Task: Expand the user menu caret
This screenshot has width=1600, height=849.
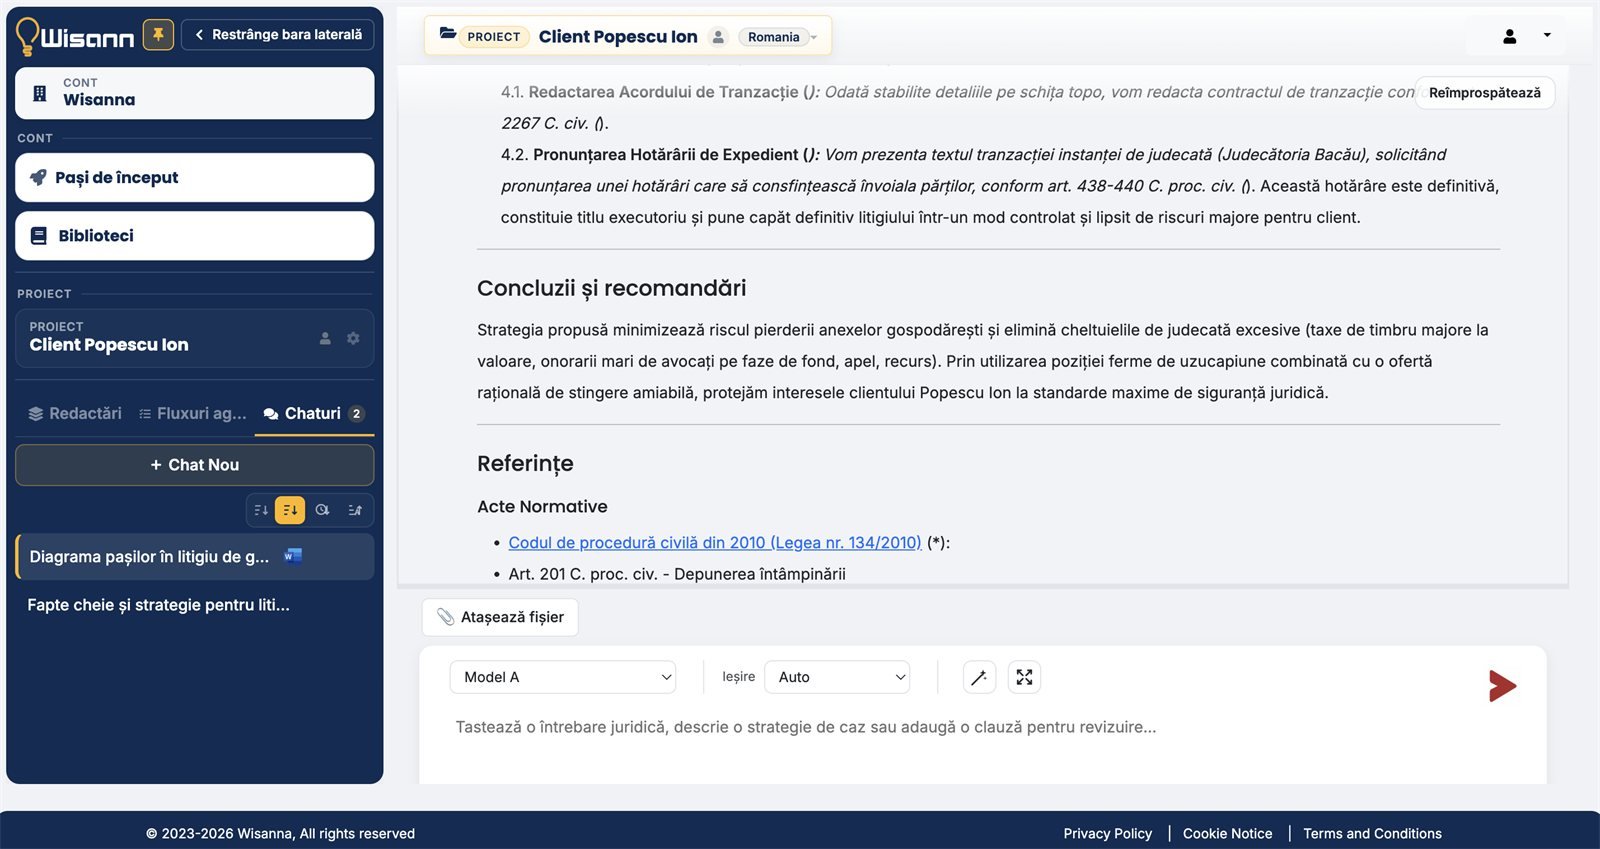Action: 1547,35
